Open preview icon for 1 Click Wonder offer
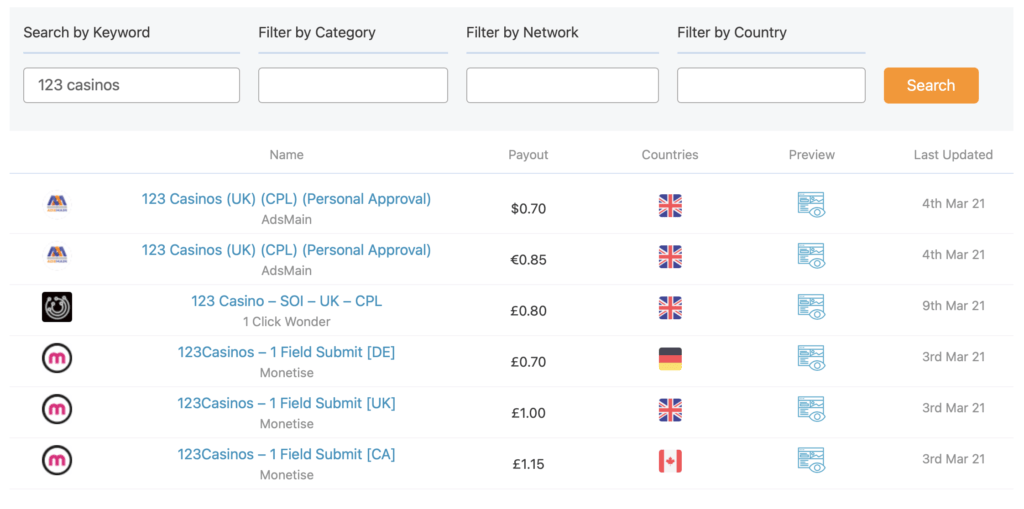1024x509 pixels. pos(811,307)
